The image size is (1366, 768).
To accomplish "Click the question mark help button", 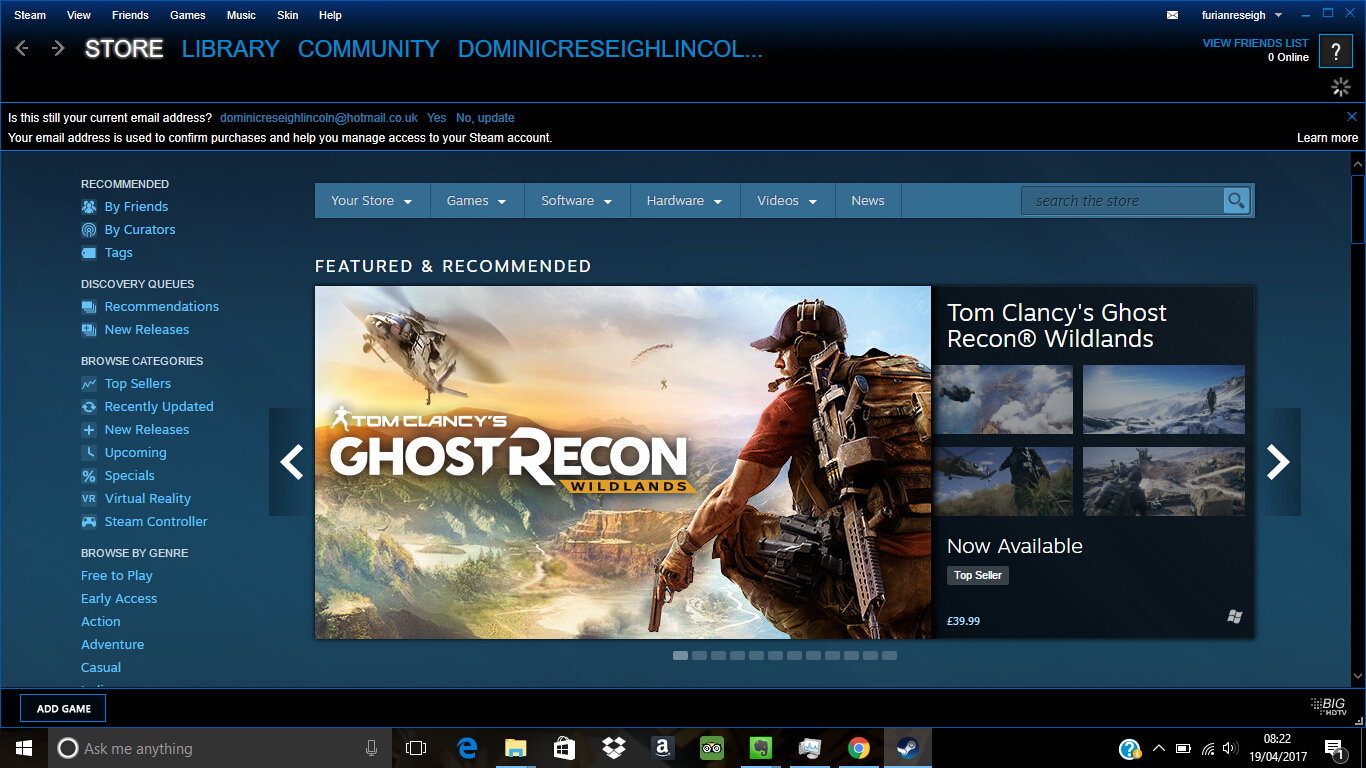I will [1335, 51].
